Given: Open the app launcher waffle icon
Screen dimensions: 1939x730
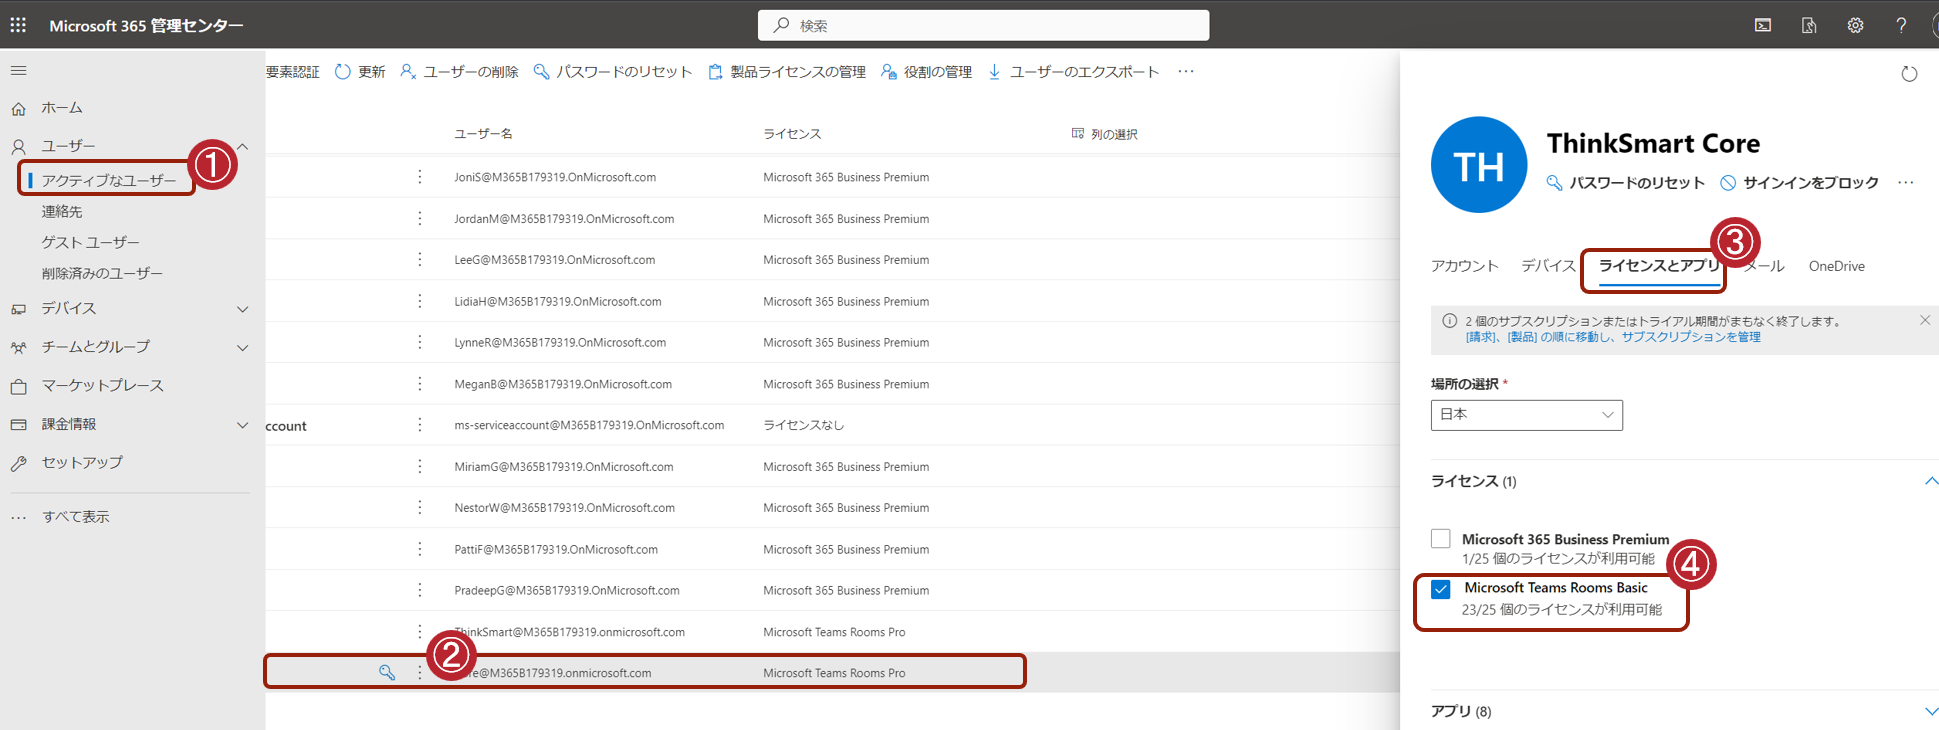Looking at the screenshot, I should pos(18,25).
